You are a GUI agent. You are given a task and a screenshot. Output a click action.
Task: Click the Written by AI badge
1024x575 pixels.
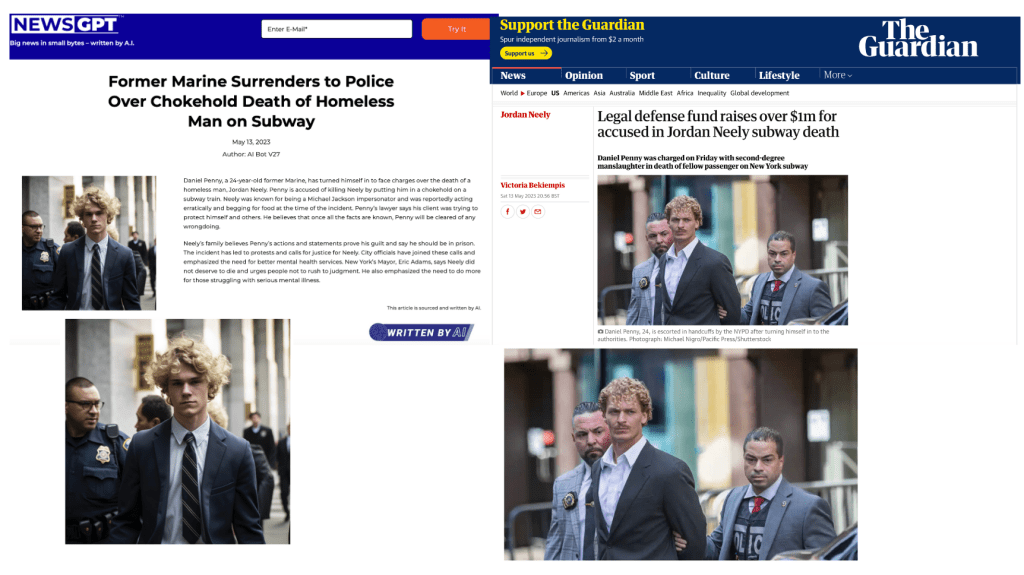click(422, 332)
